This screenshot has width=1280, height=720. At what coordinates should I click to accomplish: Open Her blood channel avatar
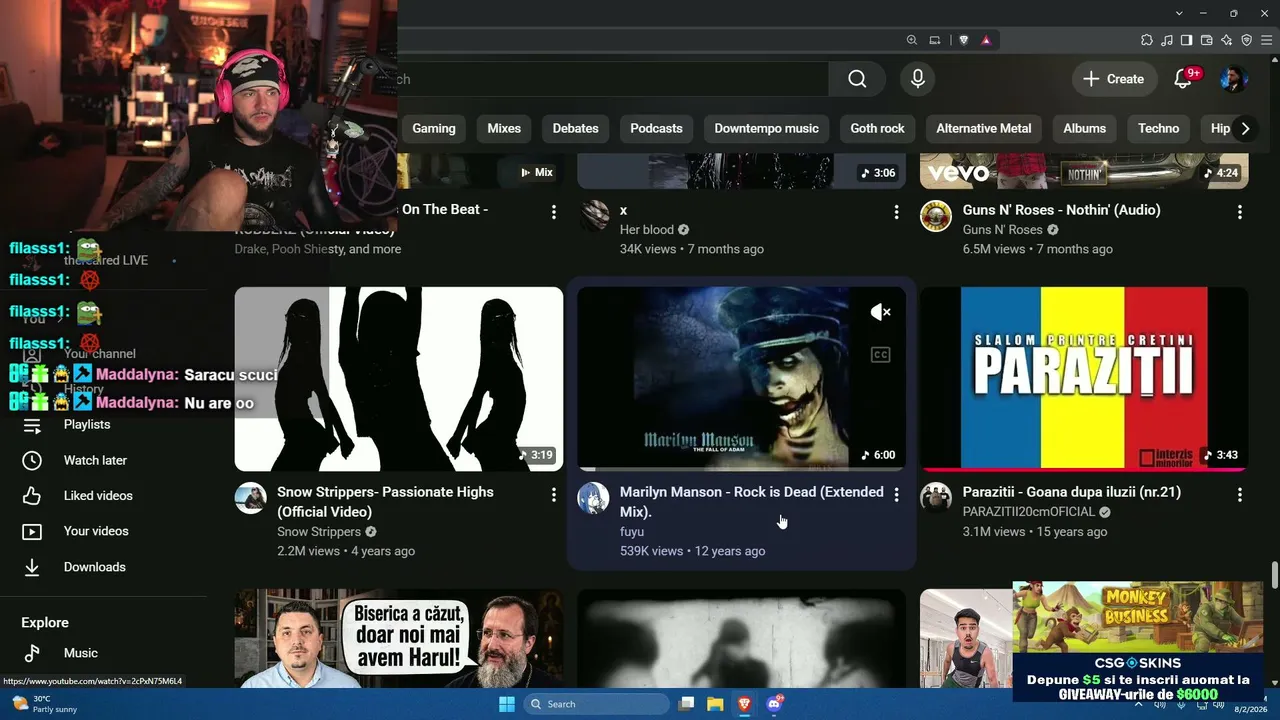(x=594, y=216)
